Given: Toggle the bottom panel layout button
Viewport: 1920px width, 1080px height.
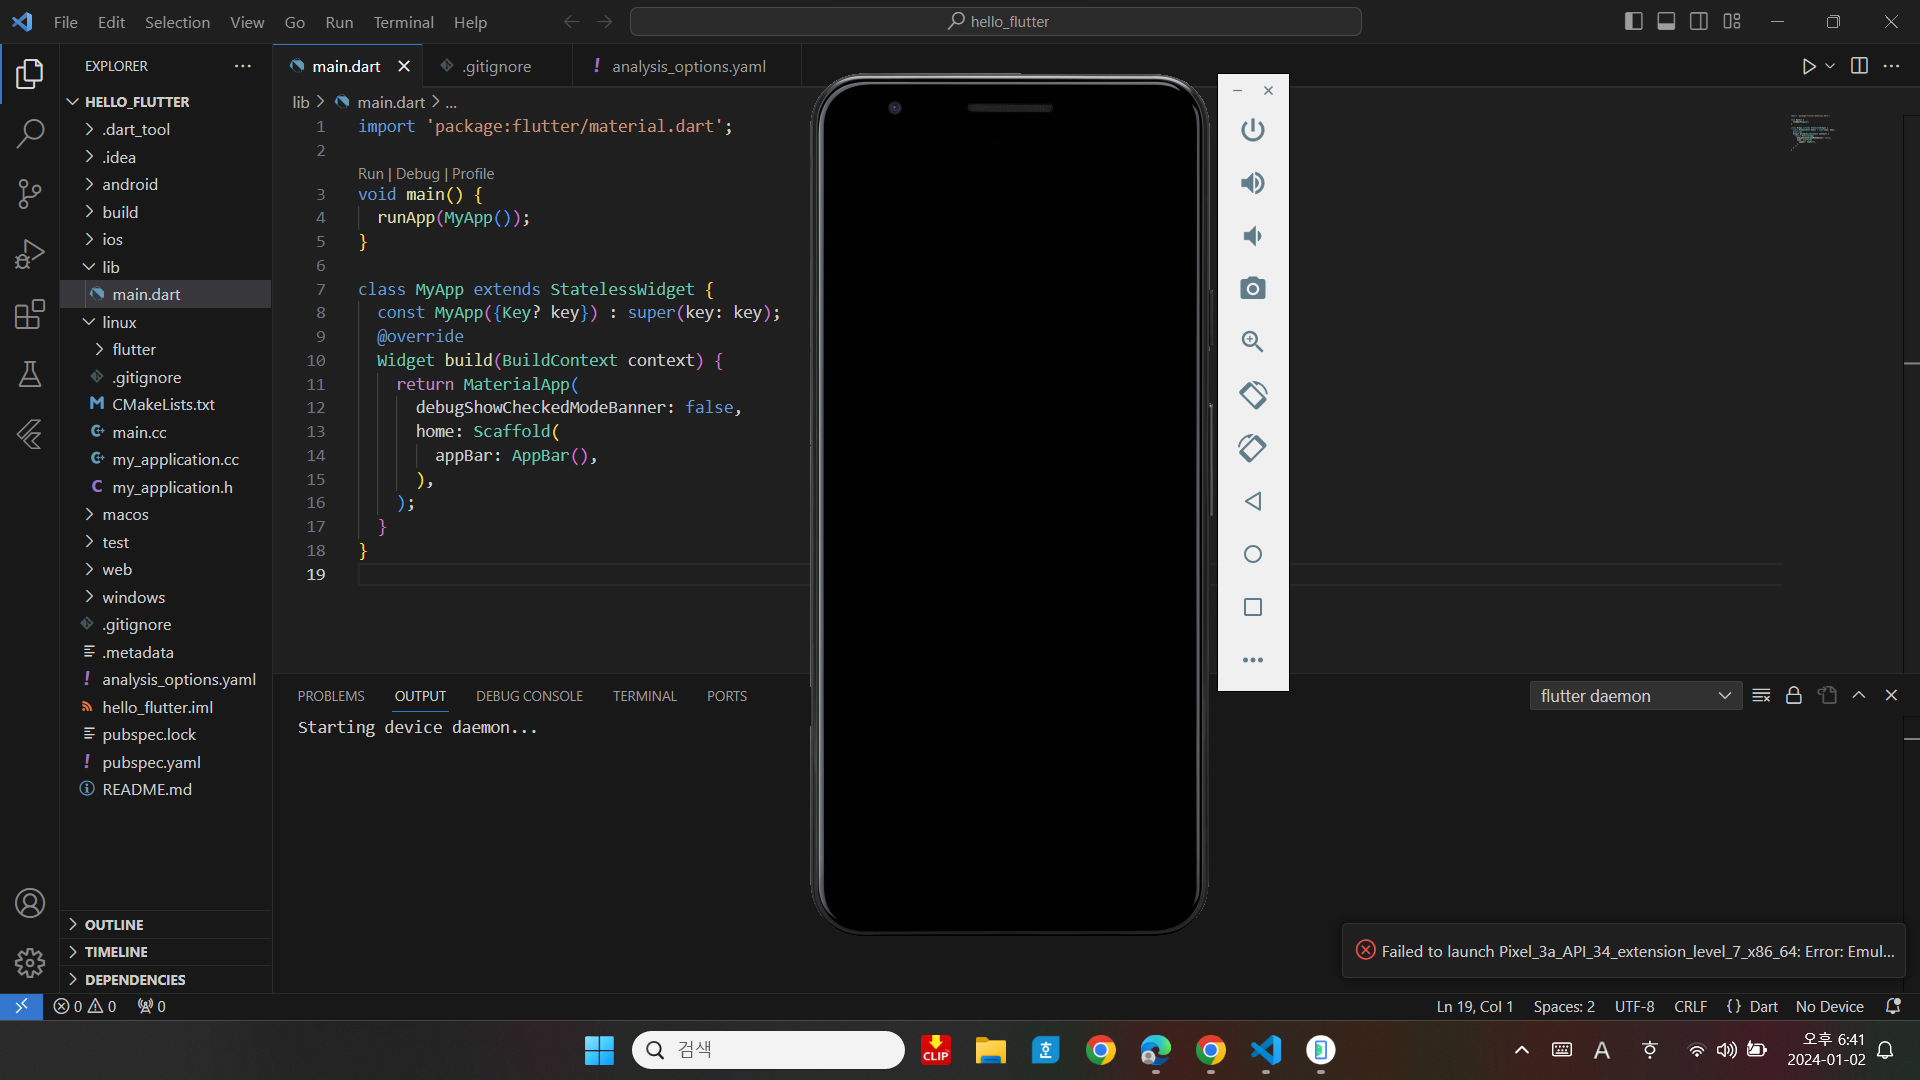Looking at the screenshot, I should (1666, 21).
